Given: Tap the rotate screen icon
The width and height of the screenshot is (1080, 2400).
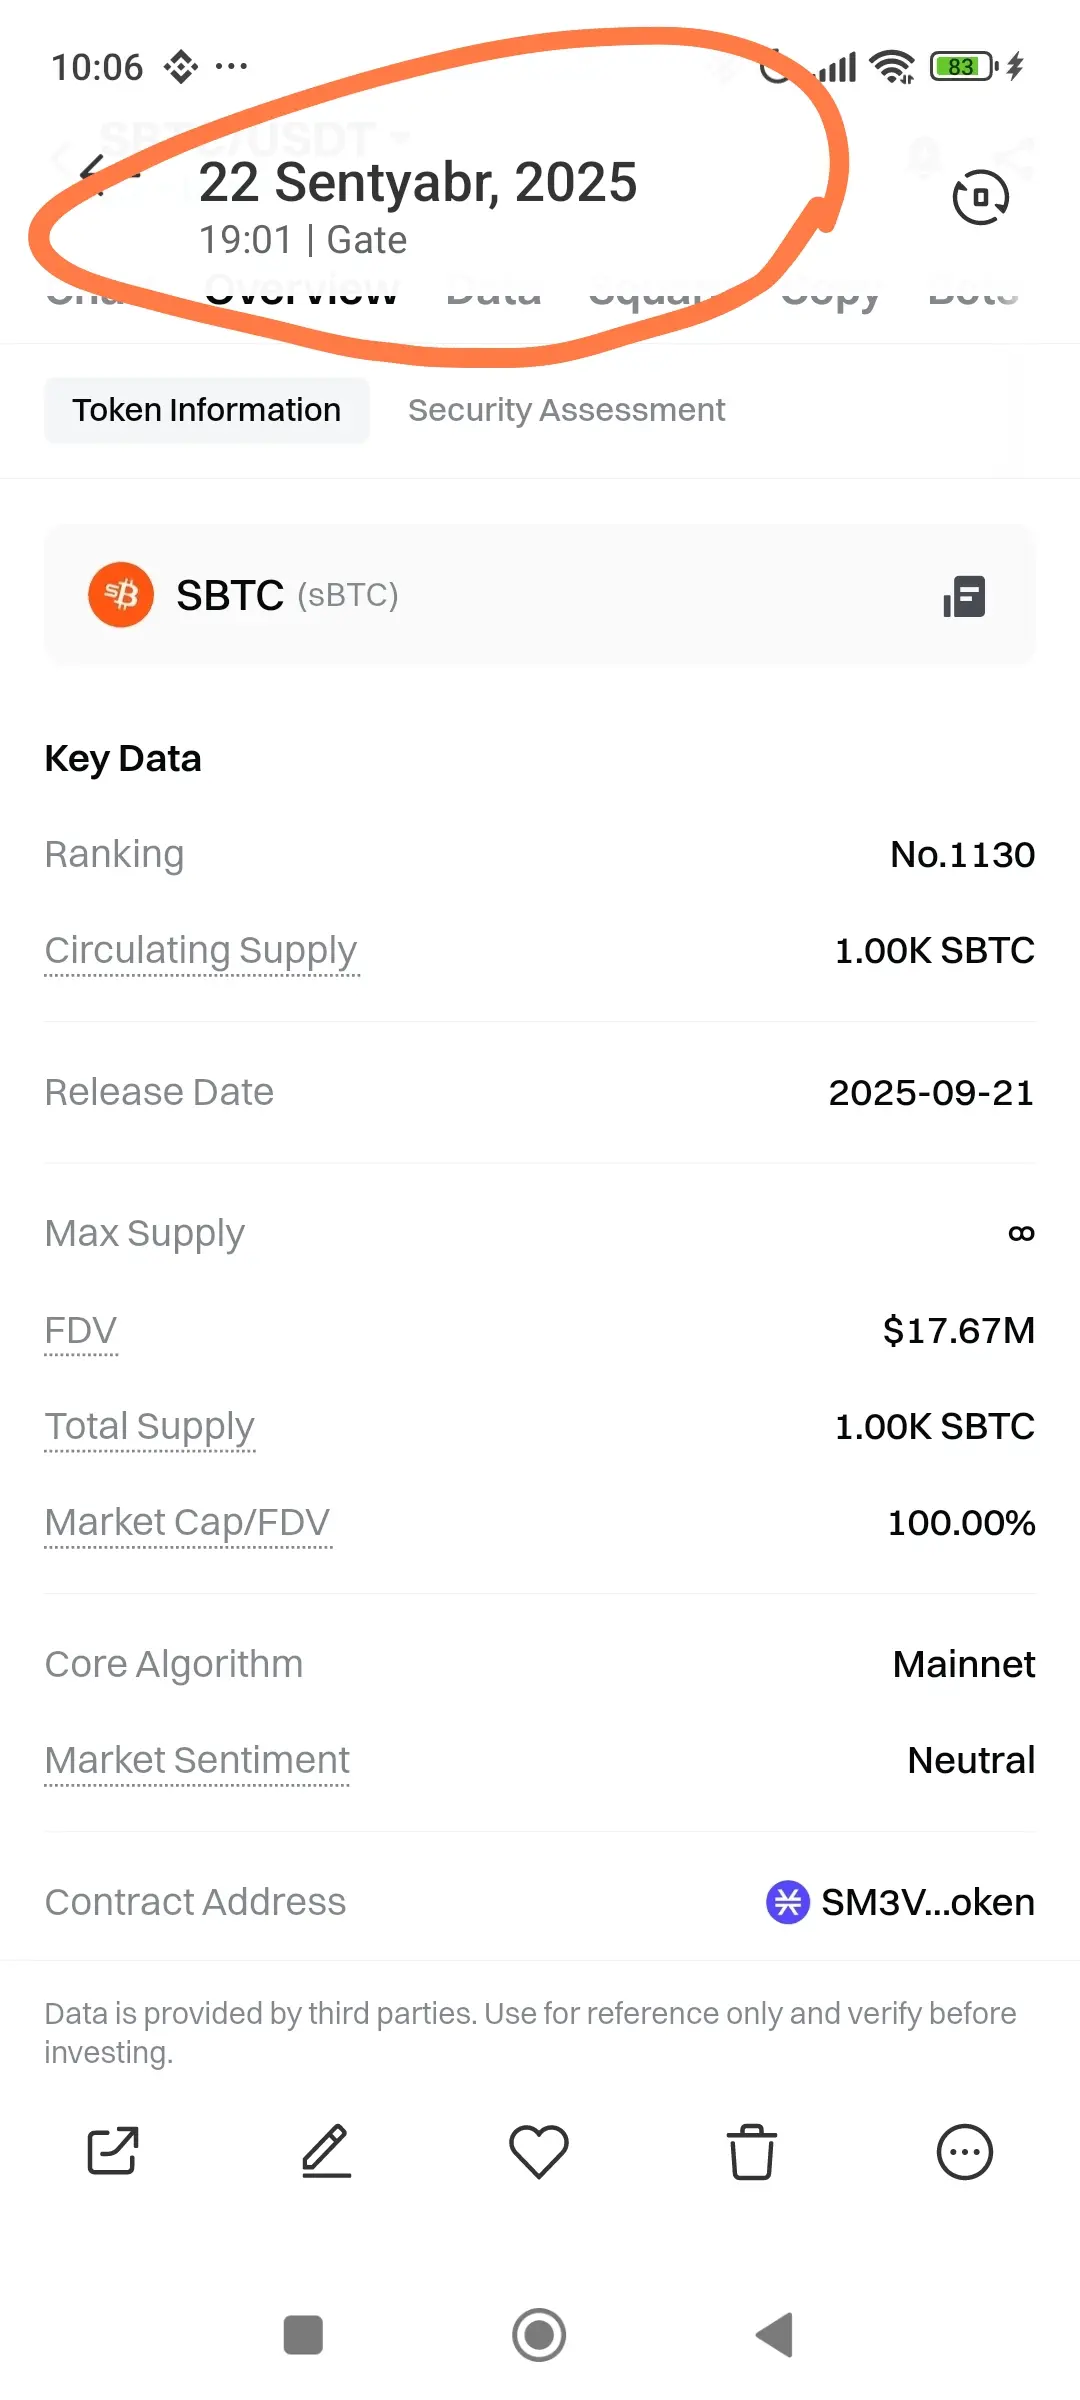Looking at the screenshot, I should click(980, 197).
